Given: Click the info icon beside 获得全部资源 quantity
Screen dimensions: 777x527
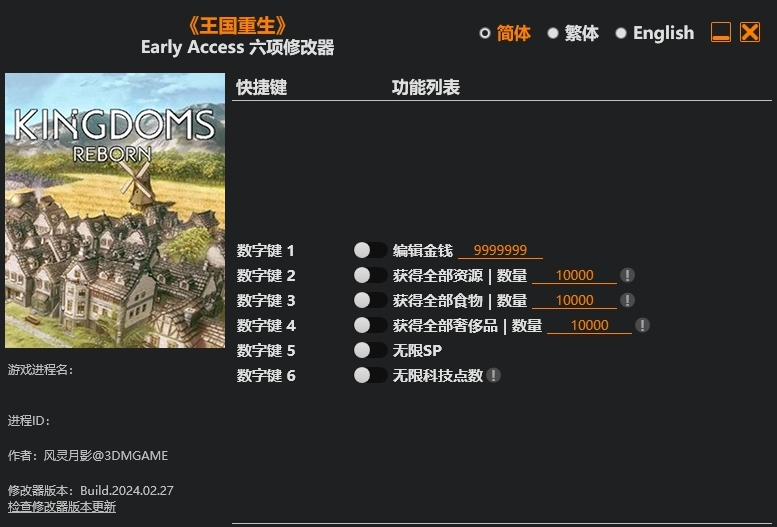Looking at the screenshot, I should [x=627, y=275].
